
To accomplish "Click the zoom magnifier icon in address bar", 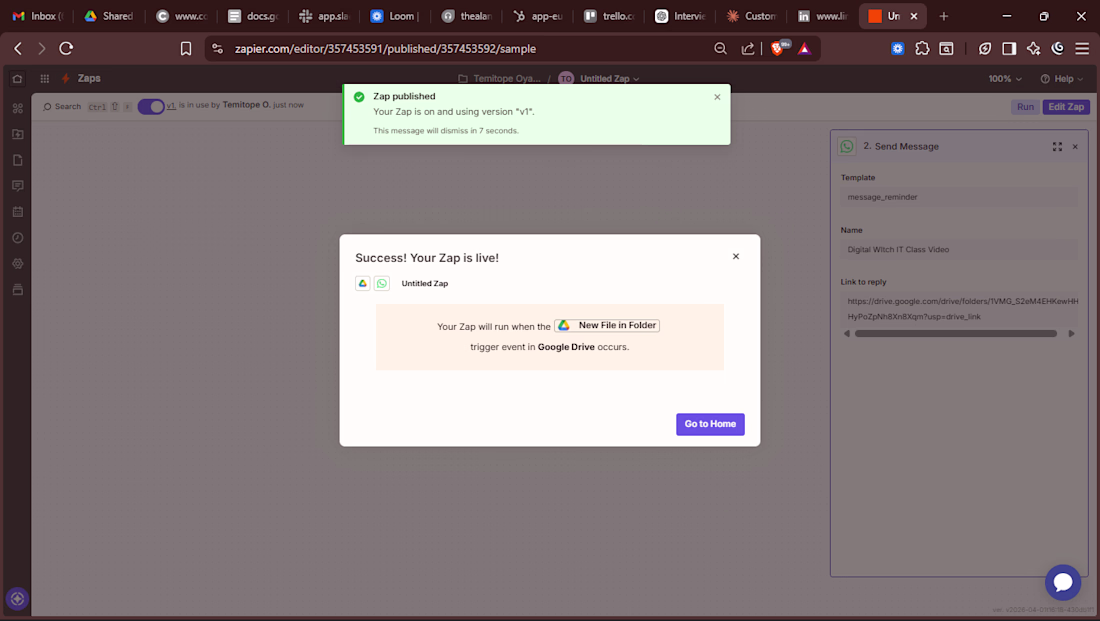I will pyautogui.click(x=720, y=48).
